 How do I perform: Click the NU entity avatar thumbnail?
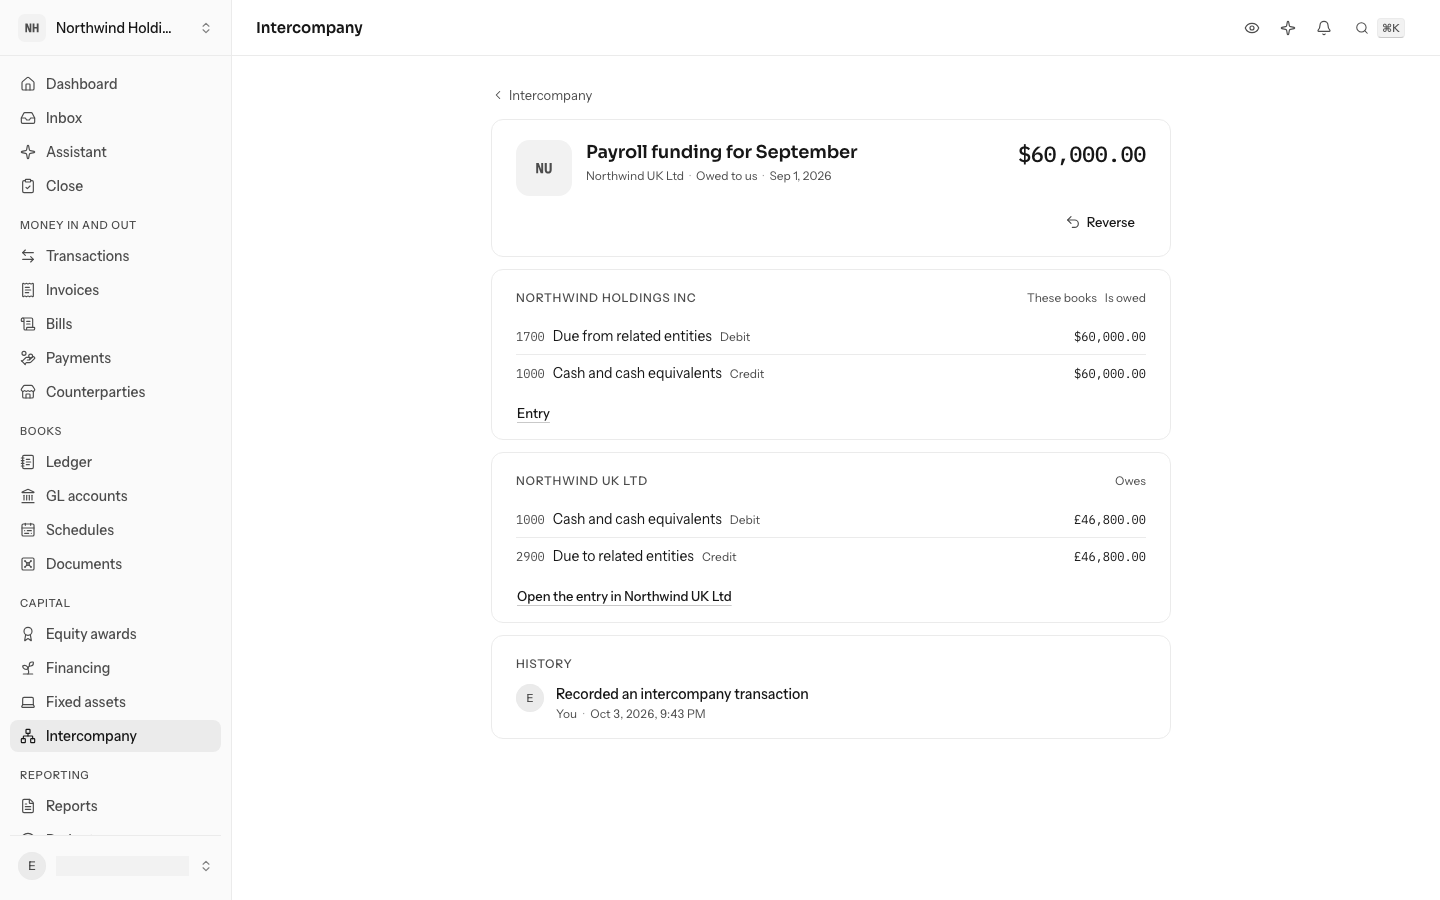pyautogui.click(x=544, y=168)
